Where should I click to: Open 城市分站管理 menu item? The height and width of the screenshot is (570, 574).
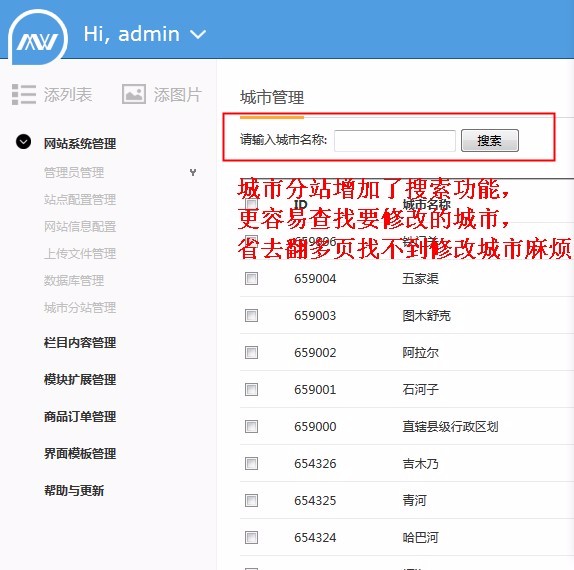[80, 308]
